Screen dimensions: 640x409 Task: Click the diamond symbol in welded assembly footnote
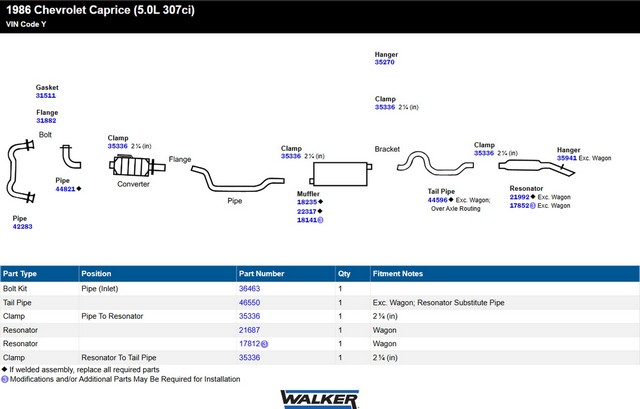coord(4,369)
